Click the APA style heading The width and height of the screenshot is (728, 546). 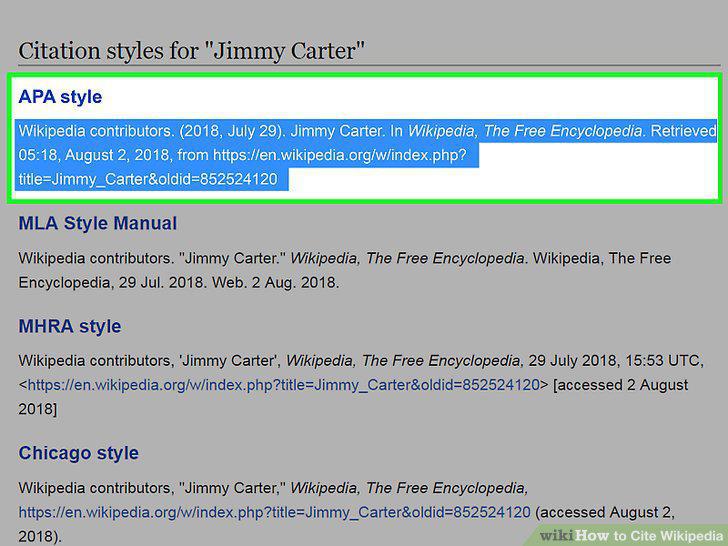(60, 97)
